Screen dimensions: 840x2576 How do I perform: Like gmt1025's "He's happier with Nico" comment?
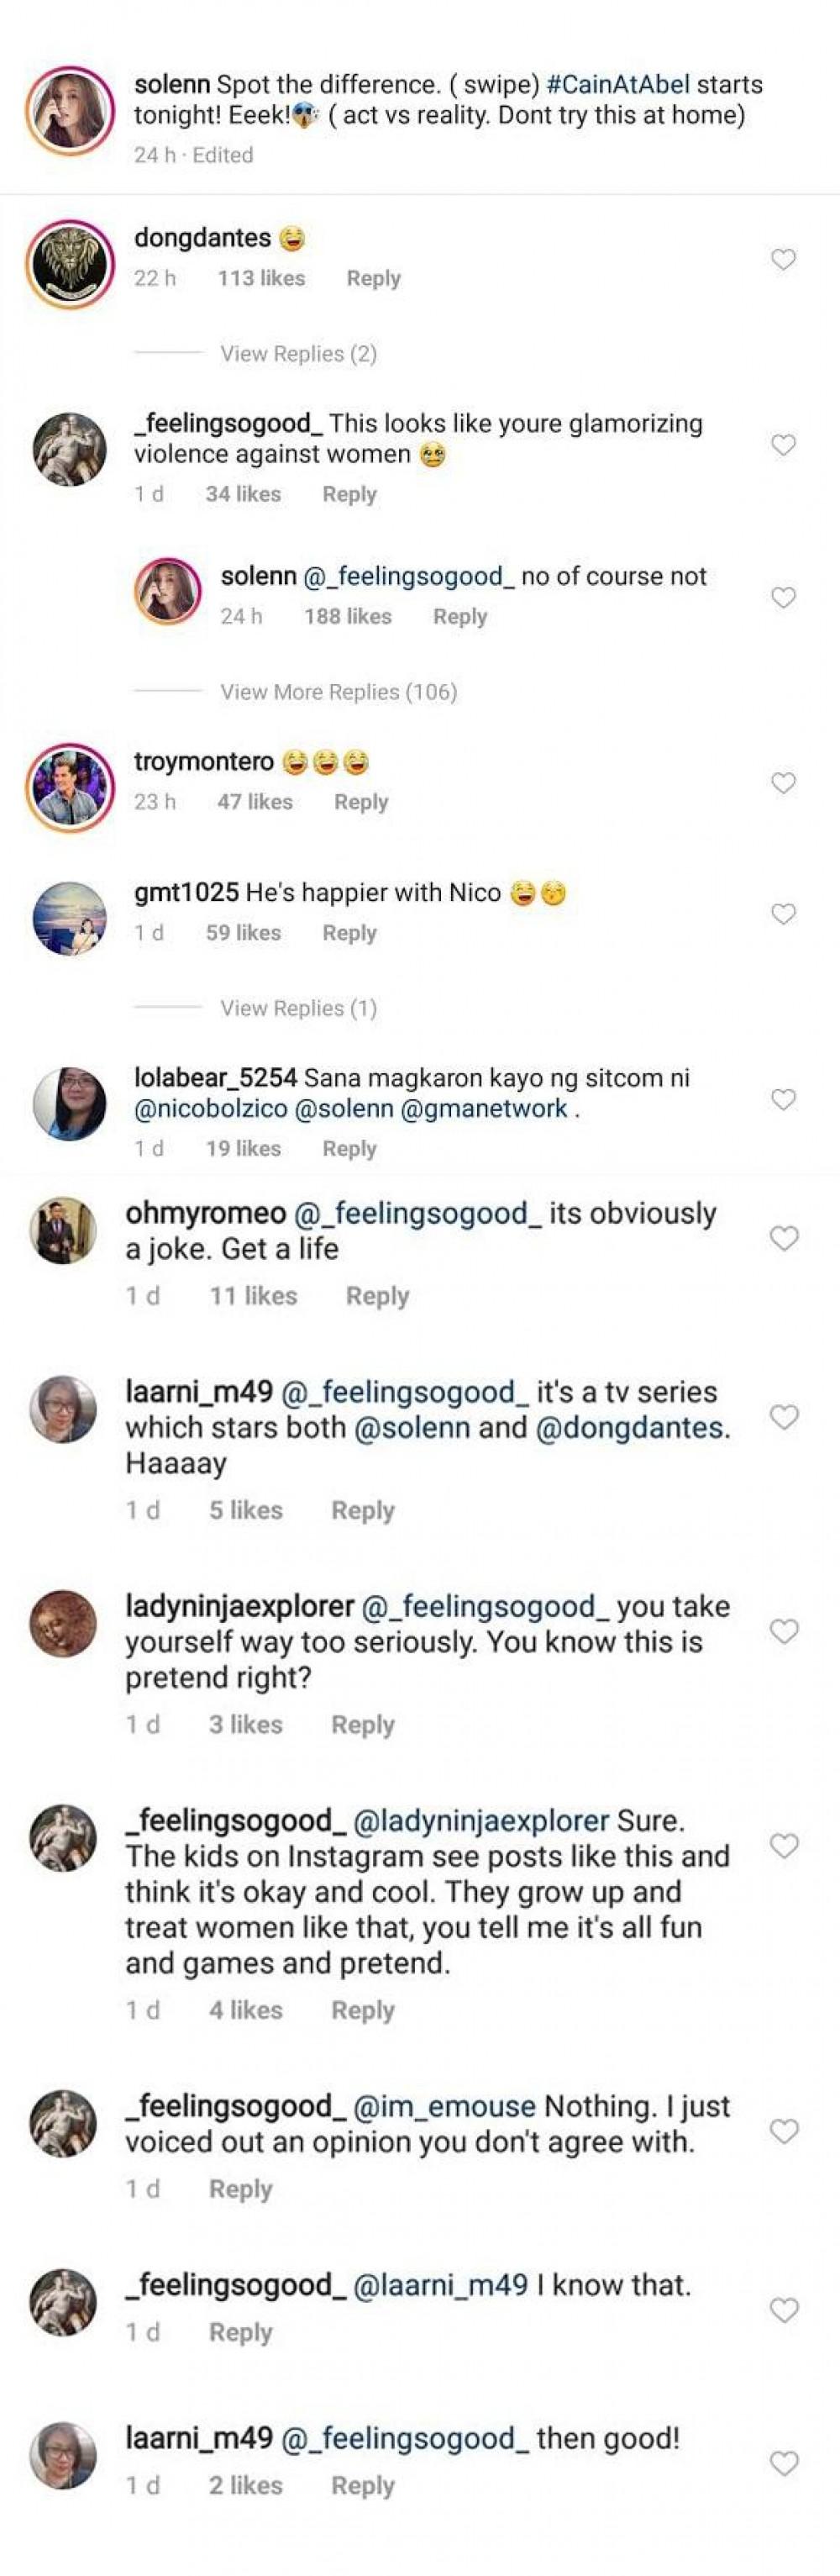784,914
